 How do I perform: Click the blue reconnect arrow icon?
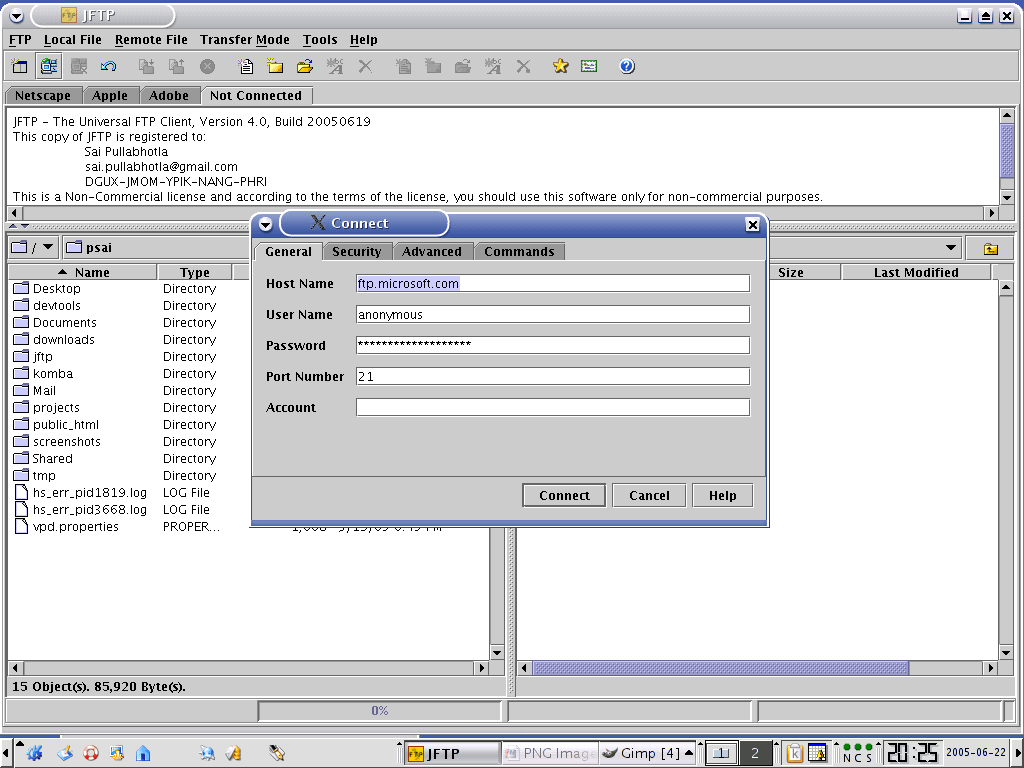point(108,66)
